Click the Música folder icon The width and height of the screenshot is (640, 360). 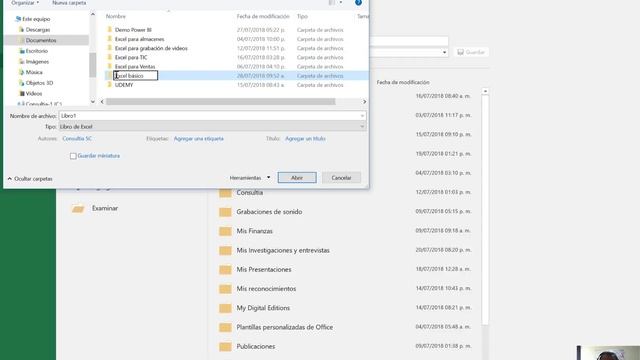click(22, 72)
